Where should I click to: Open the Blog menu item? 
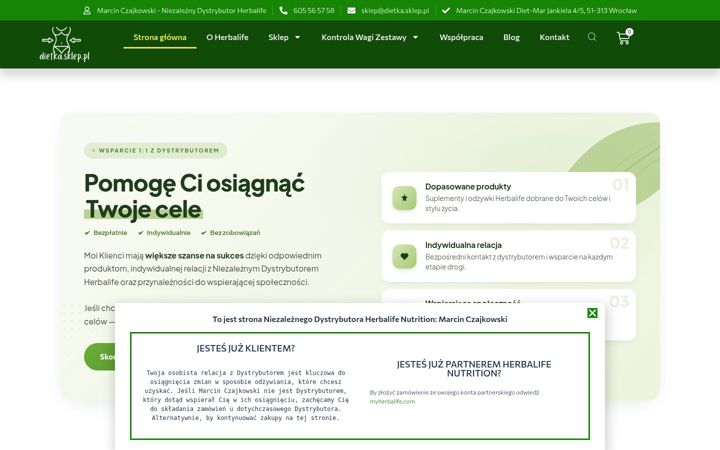[x=511, y=37]
